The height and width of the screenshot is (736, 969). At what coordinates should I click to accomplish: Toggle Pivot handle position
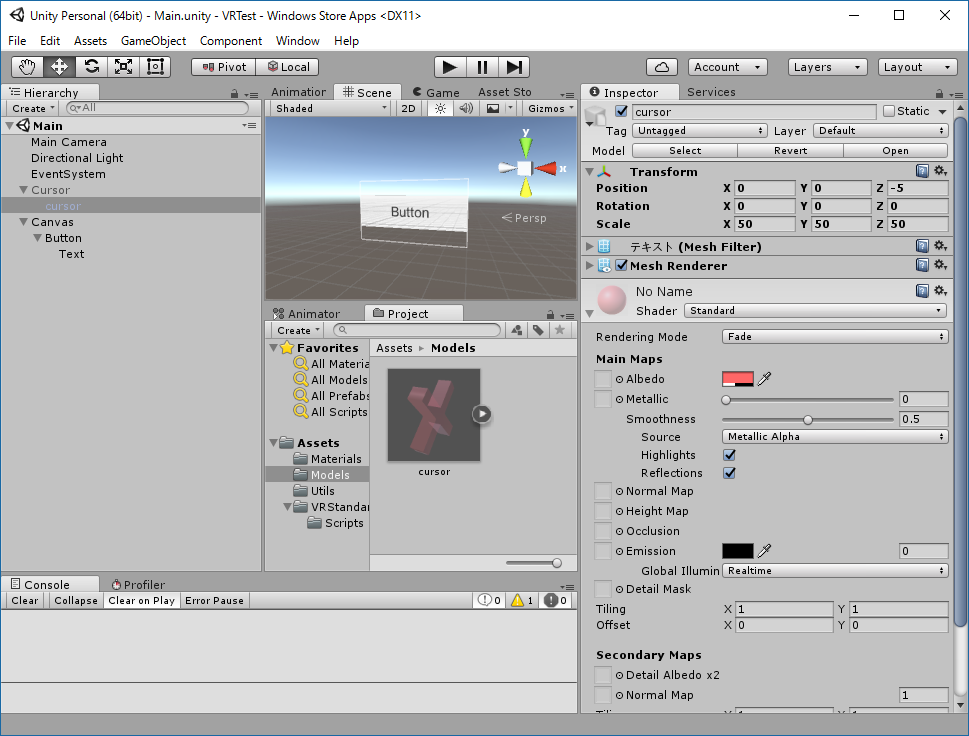coord(224,67)
